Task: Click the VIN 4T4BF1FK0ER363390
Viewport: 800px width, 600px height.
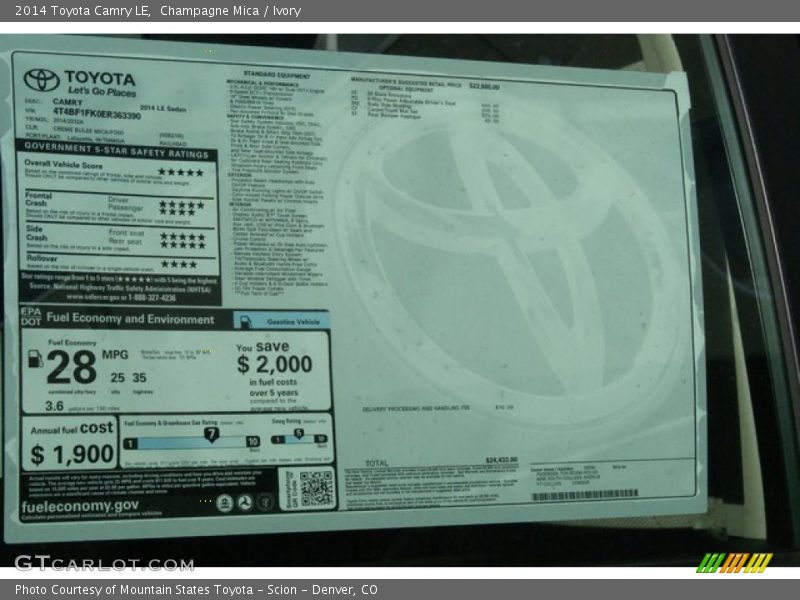Action: tap(97, 114)
